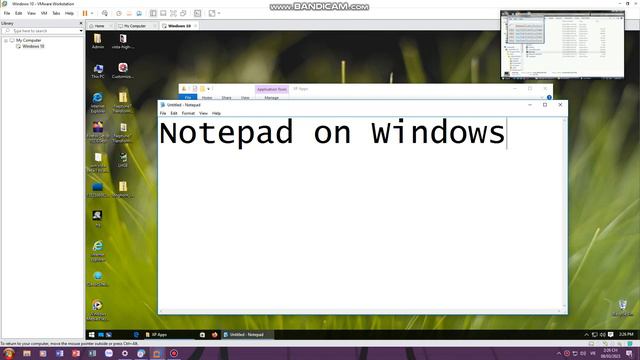Open the Home ribbon tab in Explorer
This screenshot has height=360, width=640.
(207, 98)
